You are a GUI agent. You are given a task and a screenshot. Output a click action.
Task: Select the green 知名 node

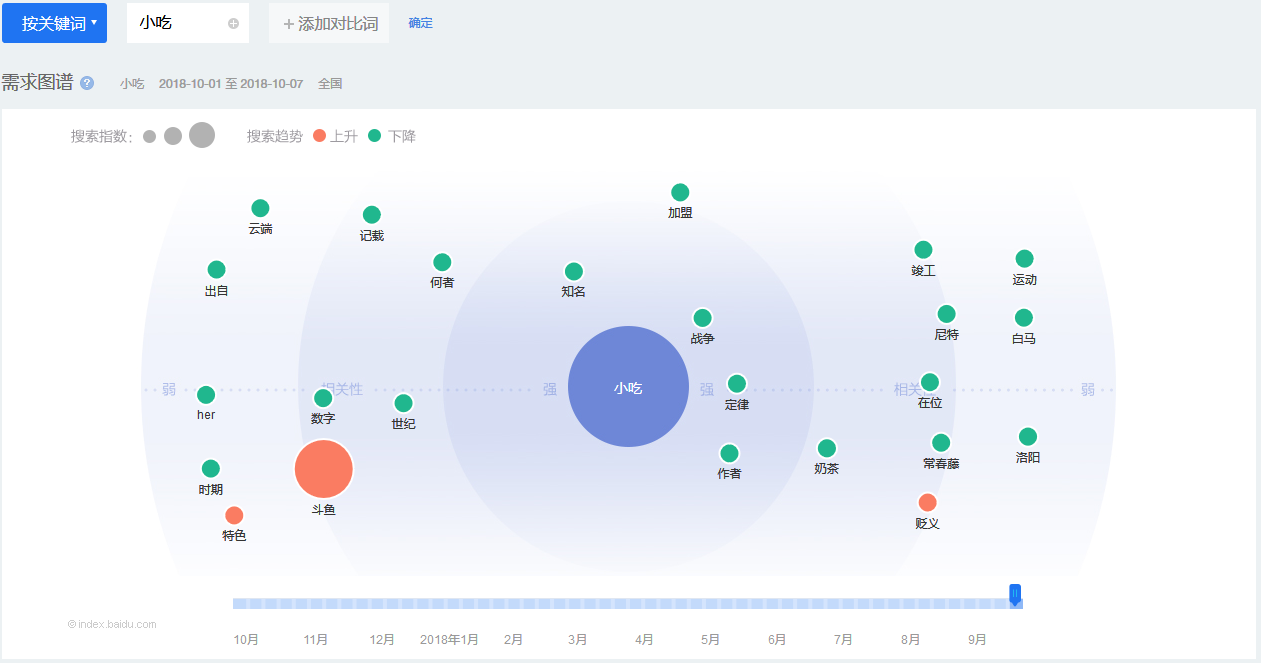click(x=573, y=272)
